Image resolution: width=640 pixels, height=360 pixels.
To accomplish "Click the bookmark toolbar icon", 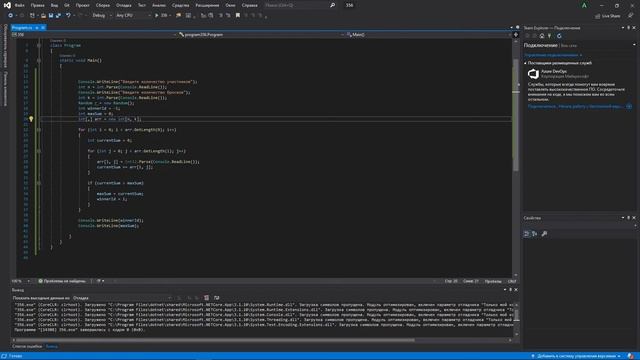I will 238,16.
